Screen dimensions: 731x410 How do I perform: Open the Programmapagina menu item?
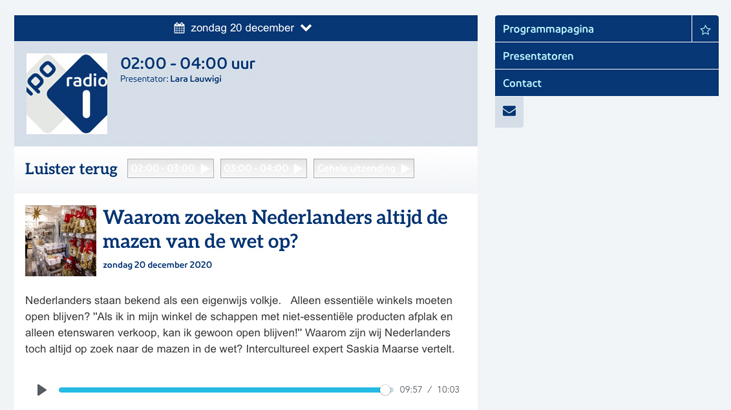point(593,29)
